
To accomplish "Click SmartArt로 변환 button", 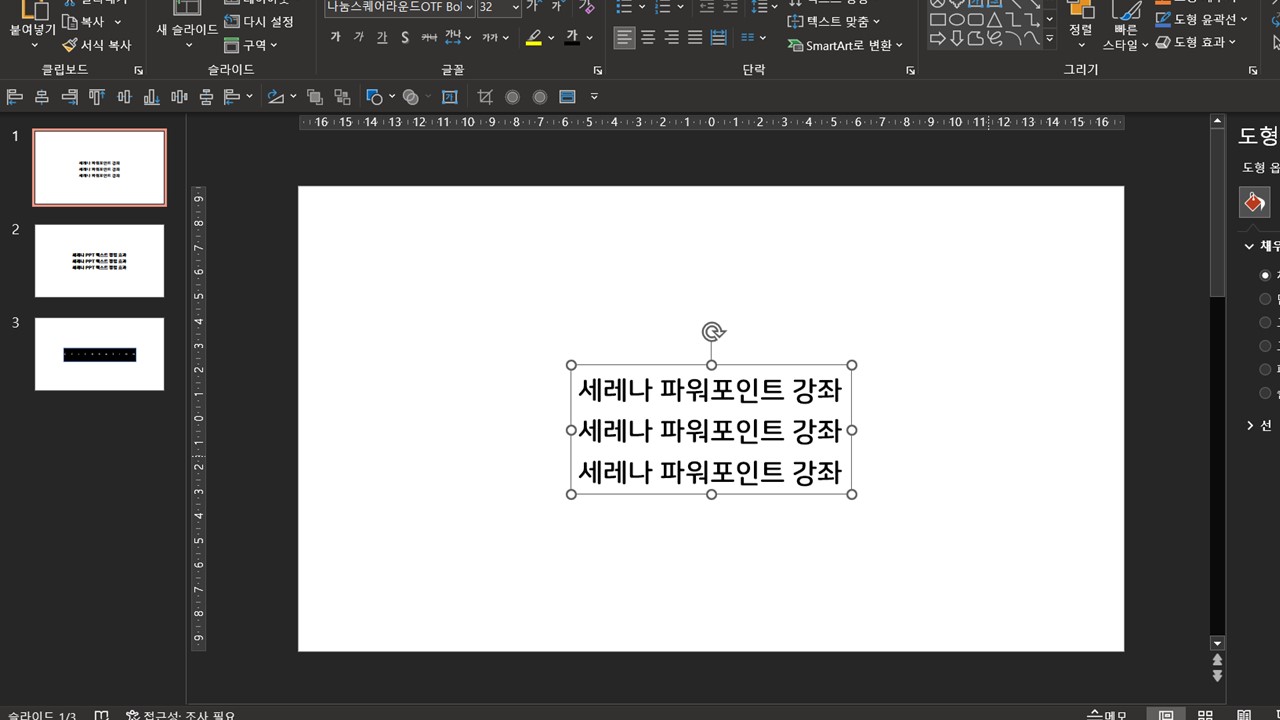I will (845, 45).
